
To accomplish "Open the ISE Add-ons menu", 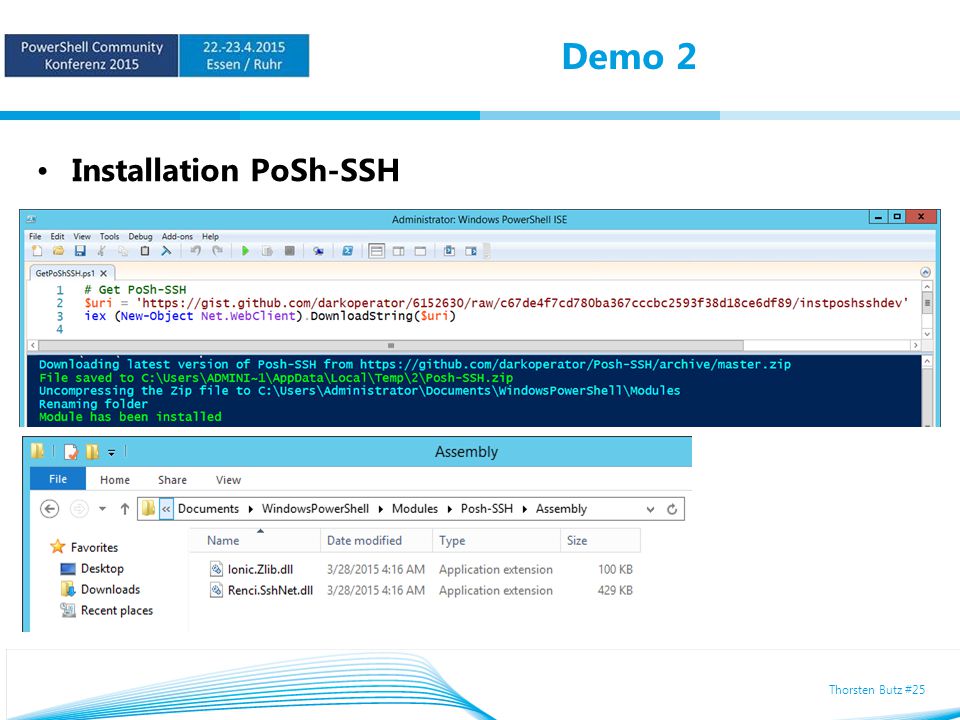I will pyautogui.click(x=177, y=236).
